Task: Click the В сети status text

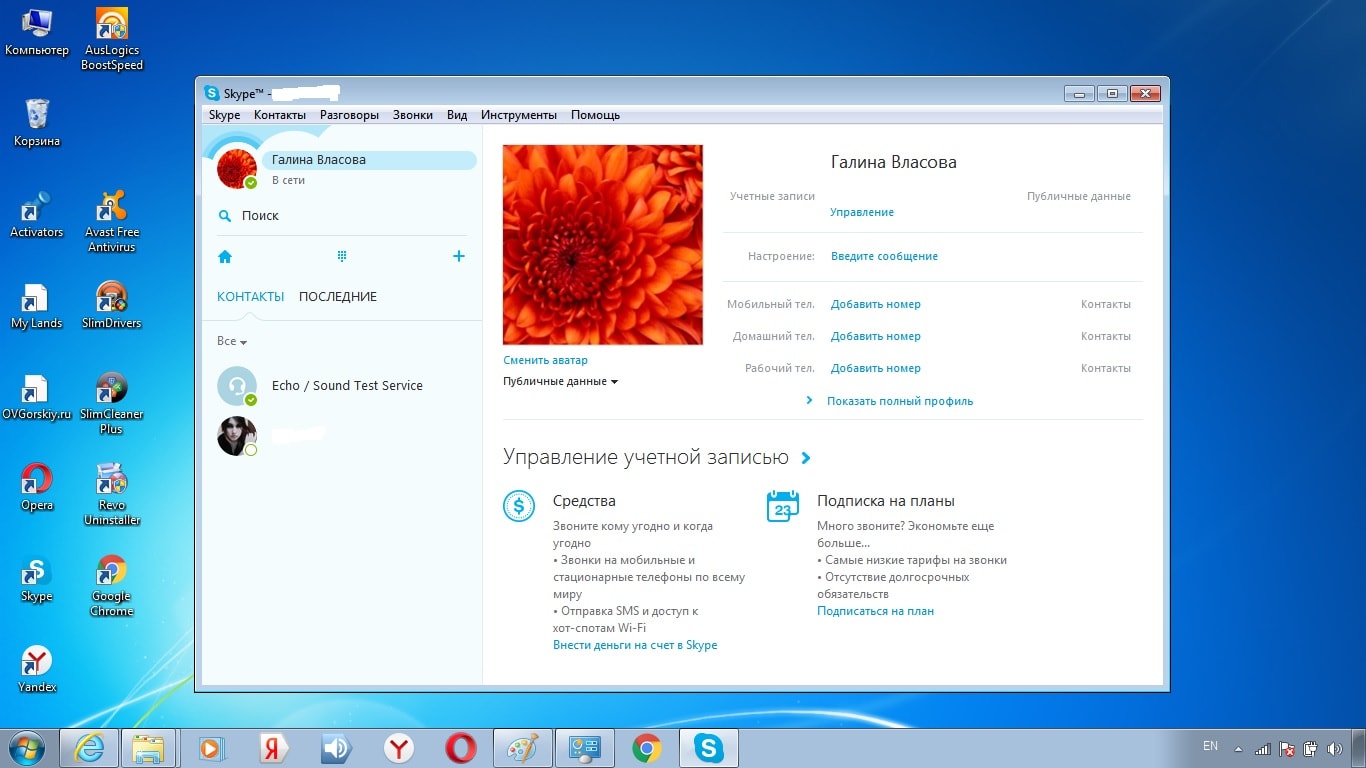Action: coord(289,181)
